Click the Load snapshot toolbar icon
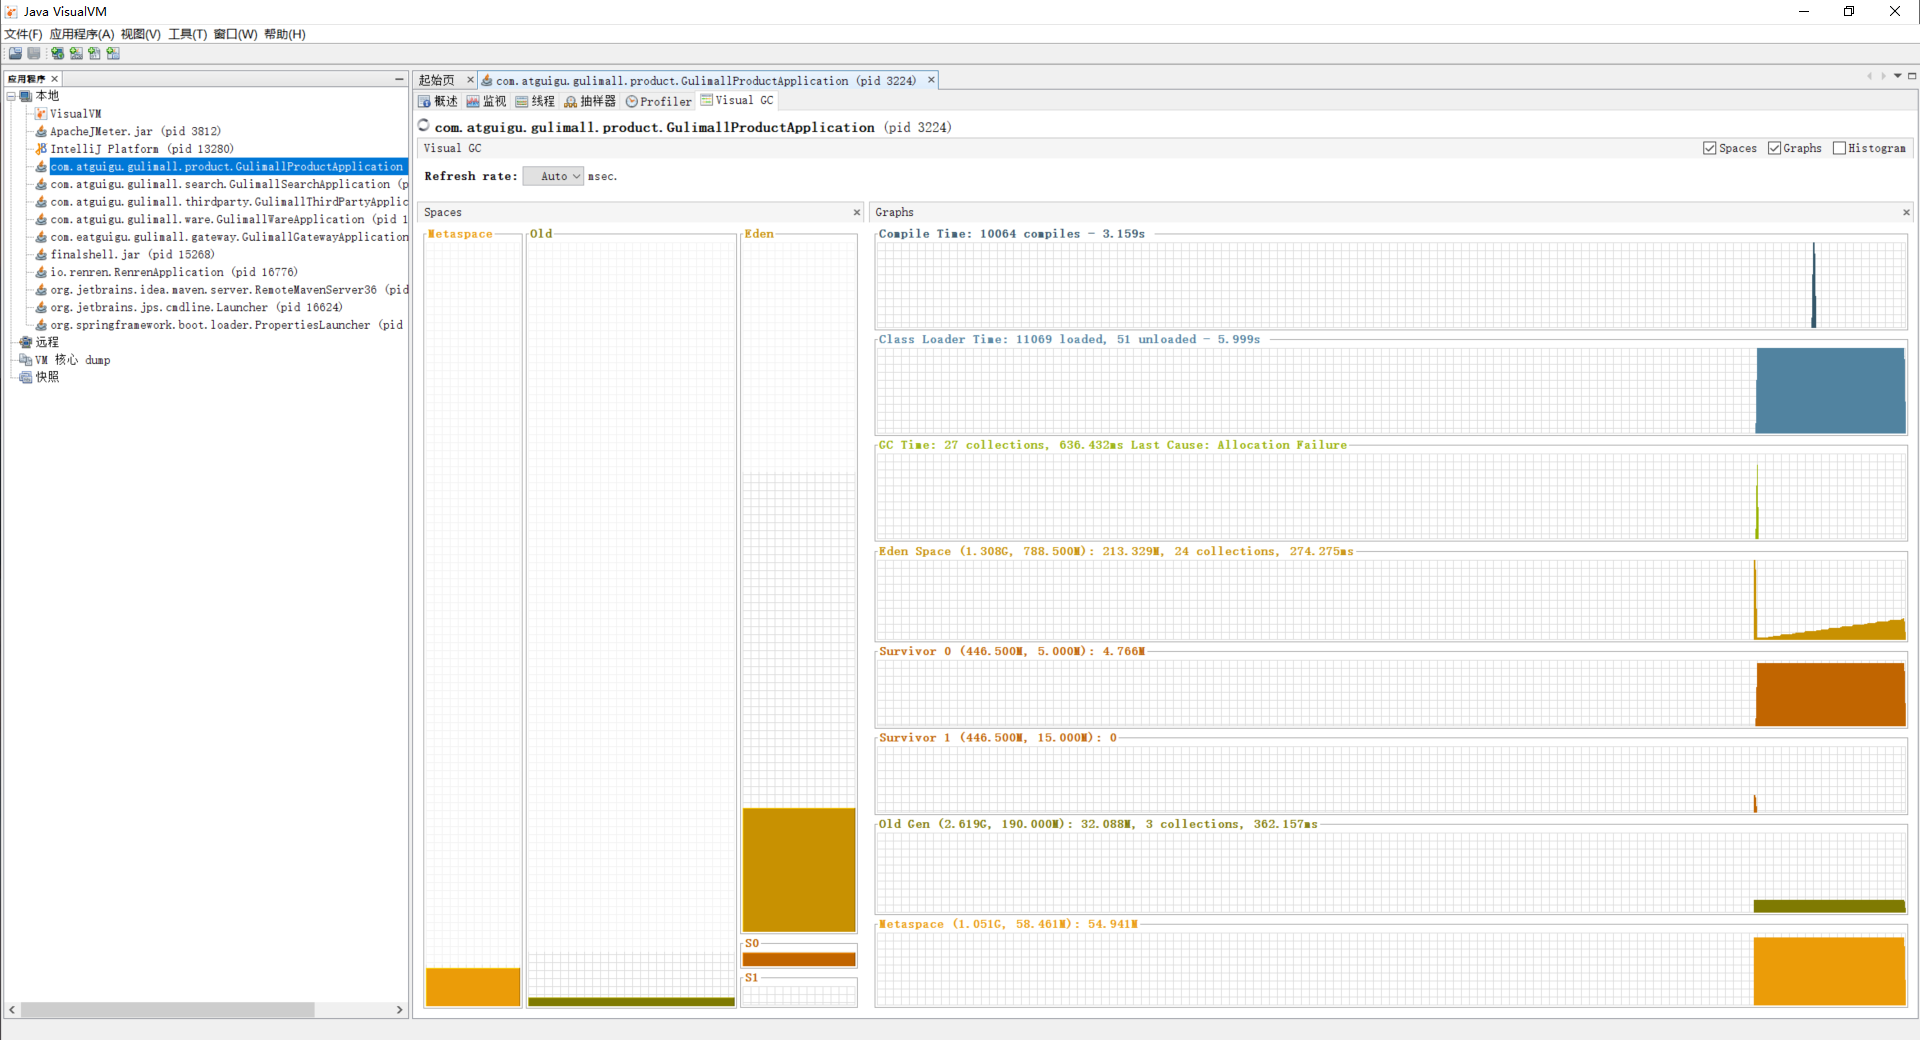 [x=15, y=54]
